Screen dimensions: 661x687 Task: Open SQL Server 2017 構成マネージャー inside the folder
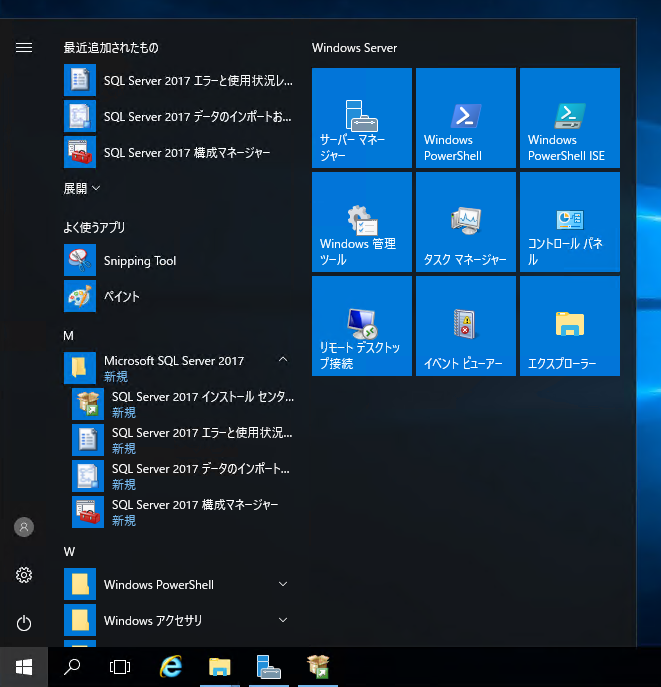[x=184, y=512]
